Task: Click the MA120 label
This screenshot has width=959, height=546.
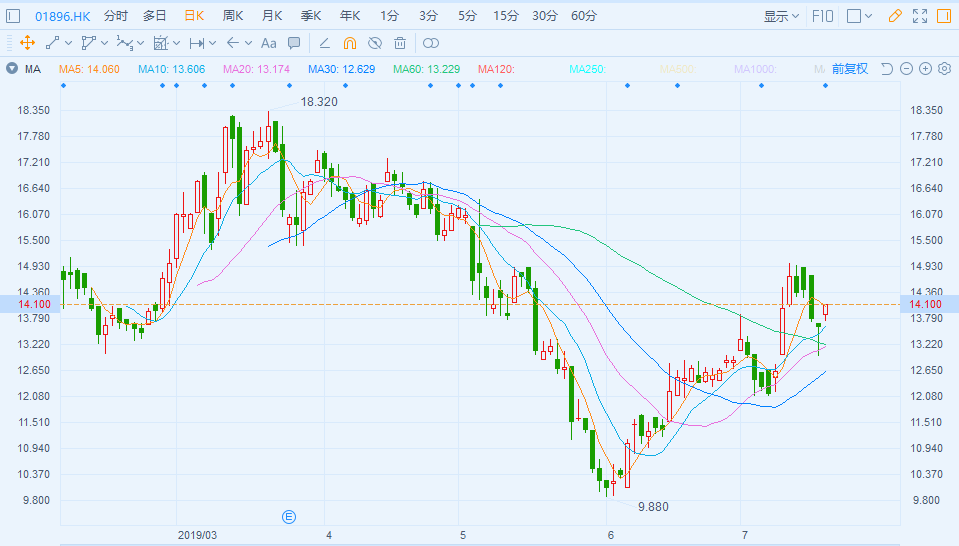Action: tap(496, 69)
